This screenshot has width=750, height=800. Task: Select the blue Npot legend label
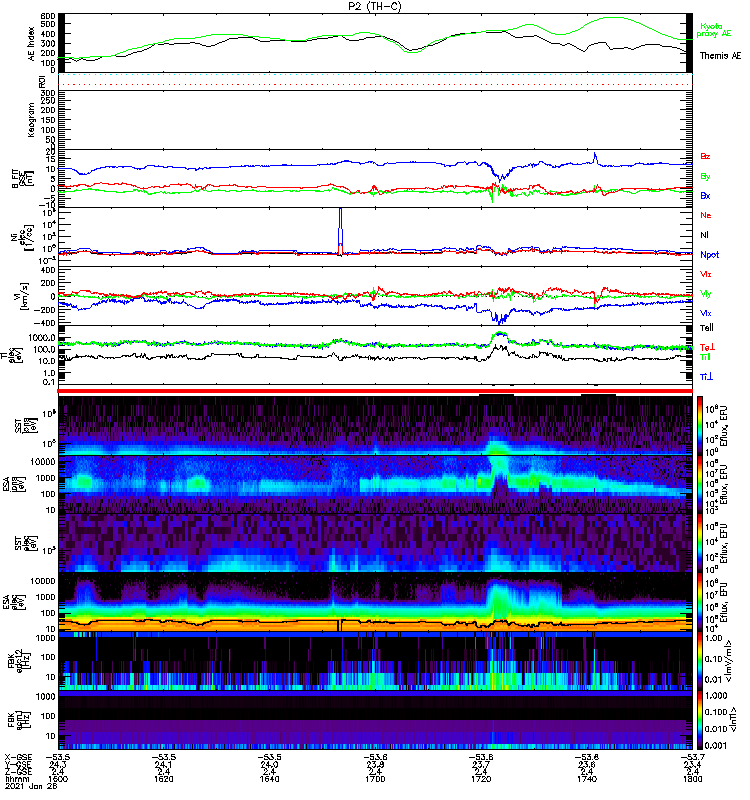pyautogui.click(x=709, y=255)
